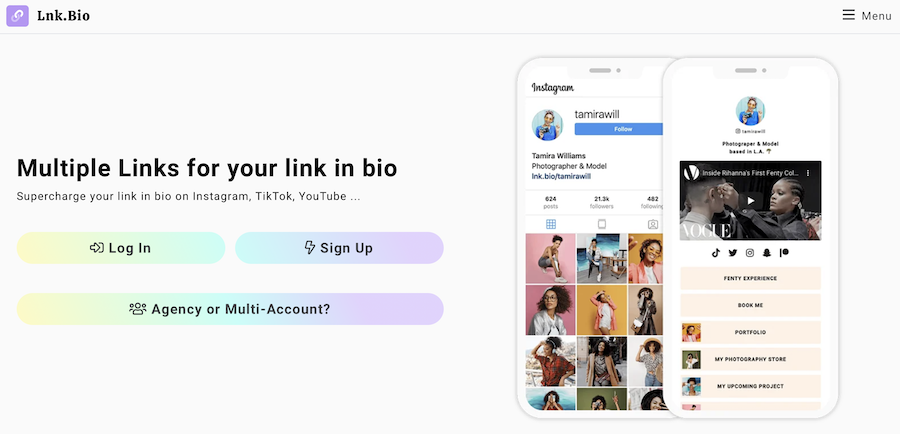
Task: Open the FENTY EXPERIENCE link
Action: coord(750,278)
